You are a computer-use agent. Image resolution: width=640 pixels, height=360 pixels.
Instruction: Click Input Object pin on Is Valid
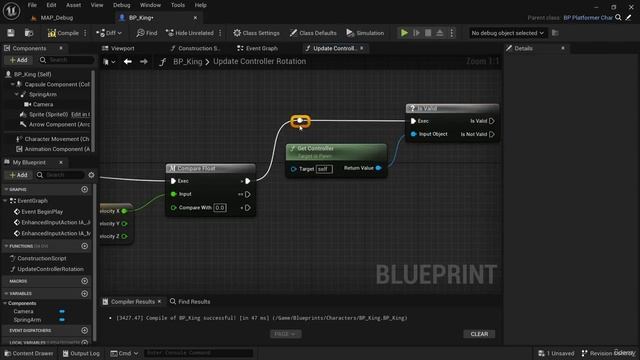tap(413, 134)
